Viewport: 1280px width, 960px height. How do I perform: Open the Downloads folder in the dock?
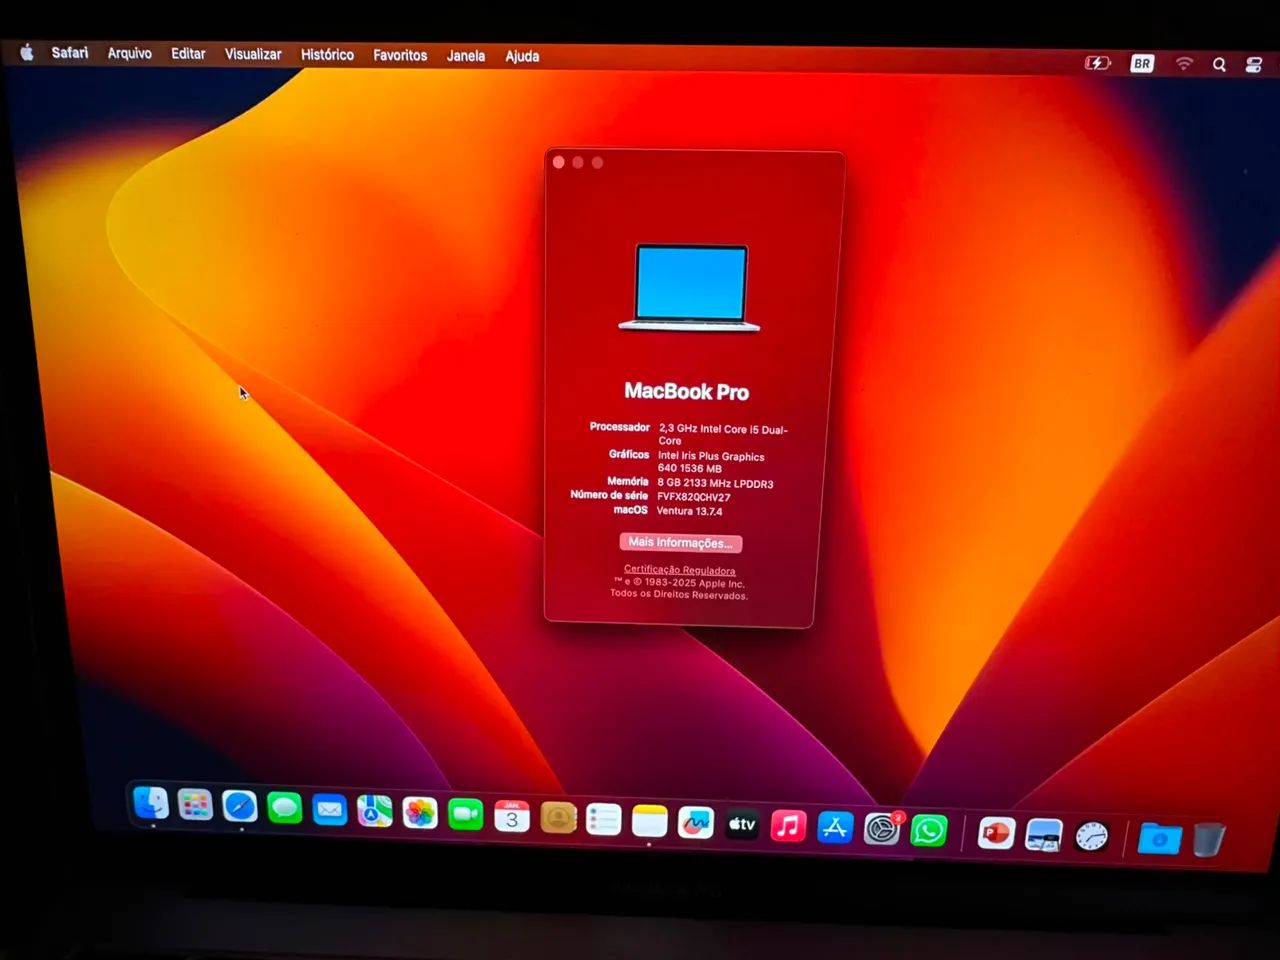[x=1159, y=839]
